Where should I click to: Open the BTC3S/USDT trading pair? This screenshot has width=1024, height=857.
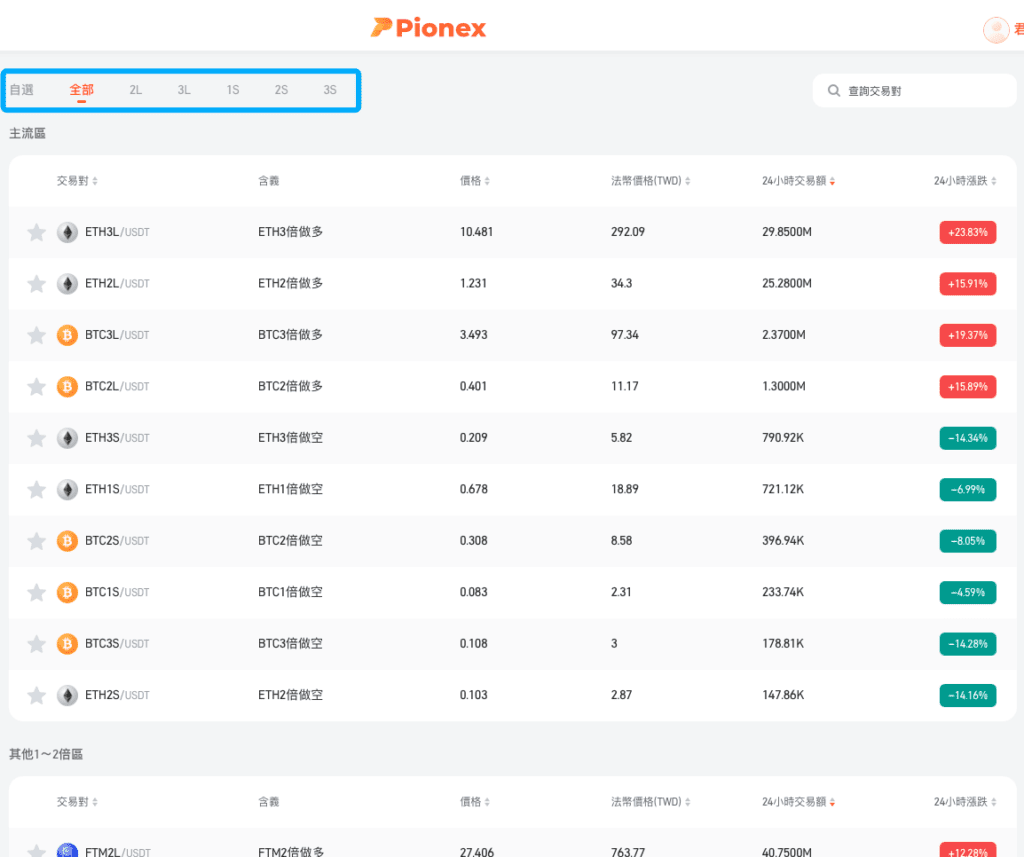point(117,644)
